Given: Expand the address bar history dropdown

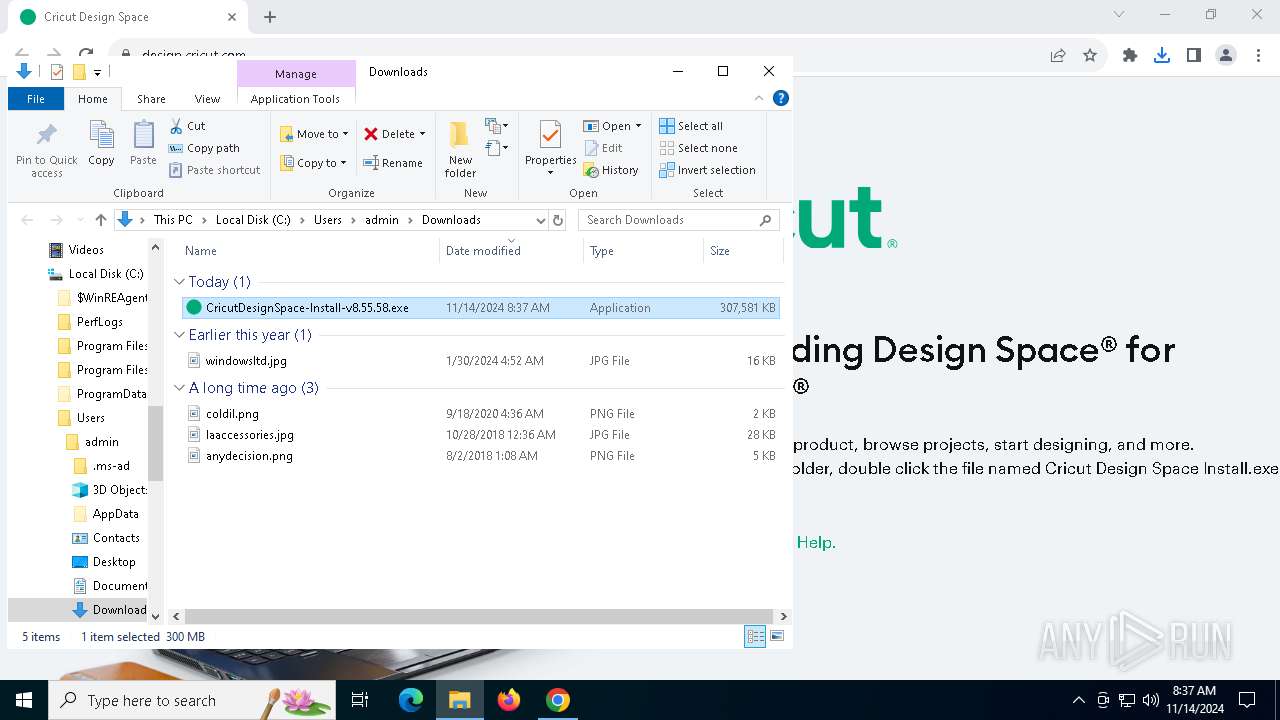Looking at the screenshot, I should (x=540, y=220).
